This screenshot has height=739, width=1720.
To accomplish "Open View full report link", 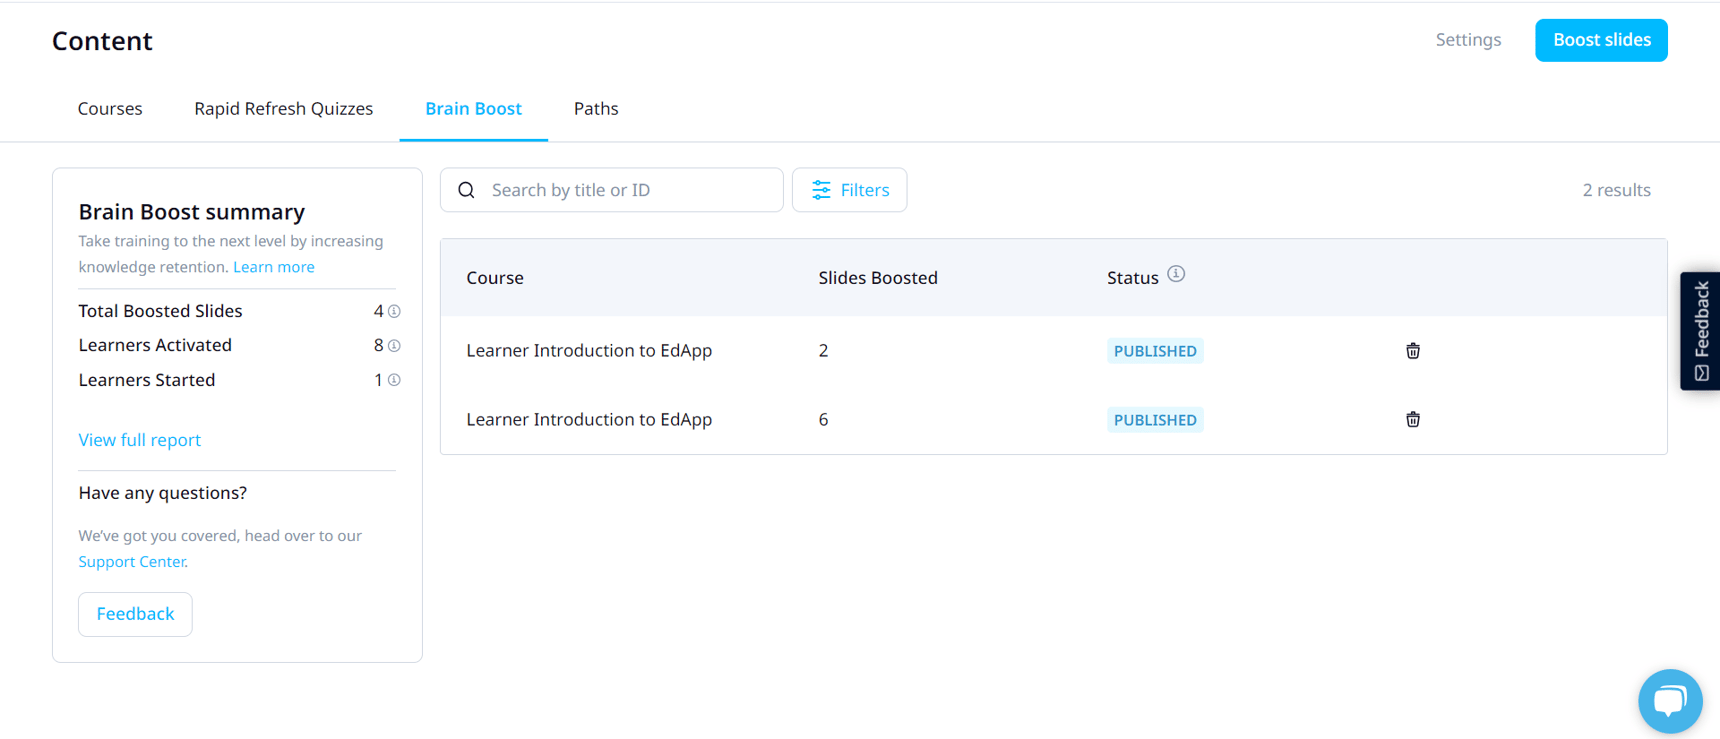I will click(x=140, y=440).
